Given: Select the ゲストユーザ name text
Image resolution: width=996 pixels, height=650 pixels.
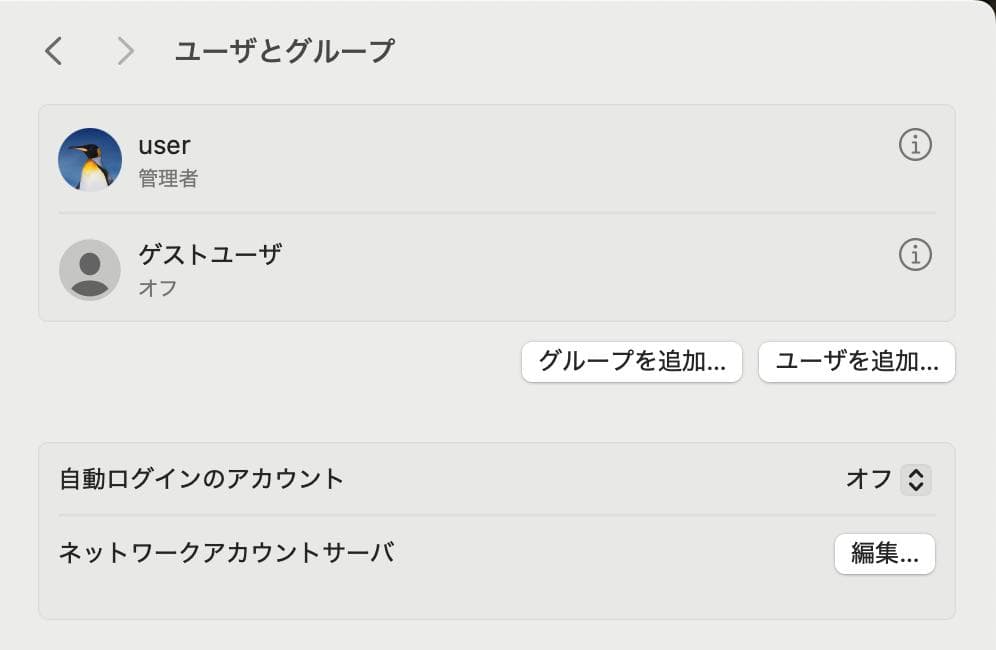Looking at the screenshot, I should 210,254.
